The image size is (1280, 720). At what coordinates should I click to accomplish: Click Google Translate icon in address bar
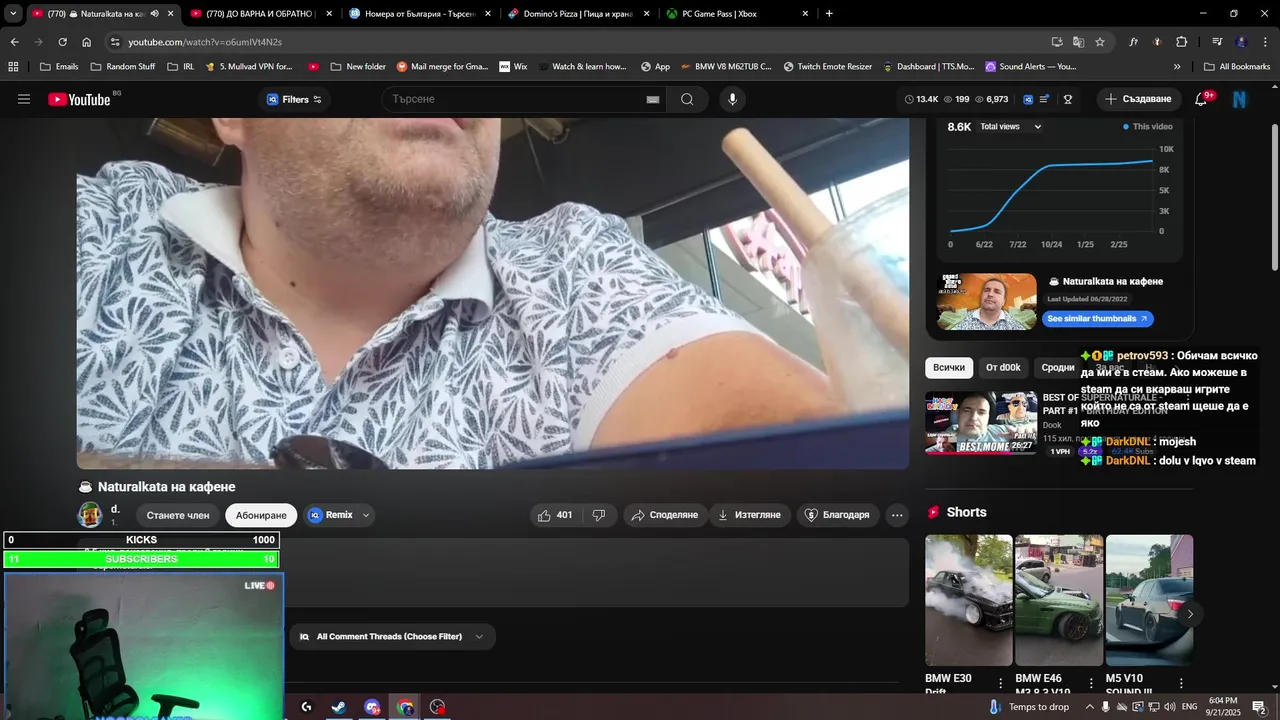(1078, 42)
